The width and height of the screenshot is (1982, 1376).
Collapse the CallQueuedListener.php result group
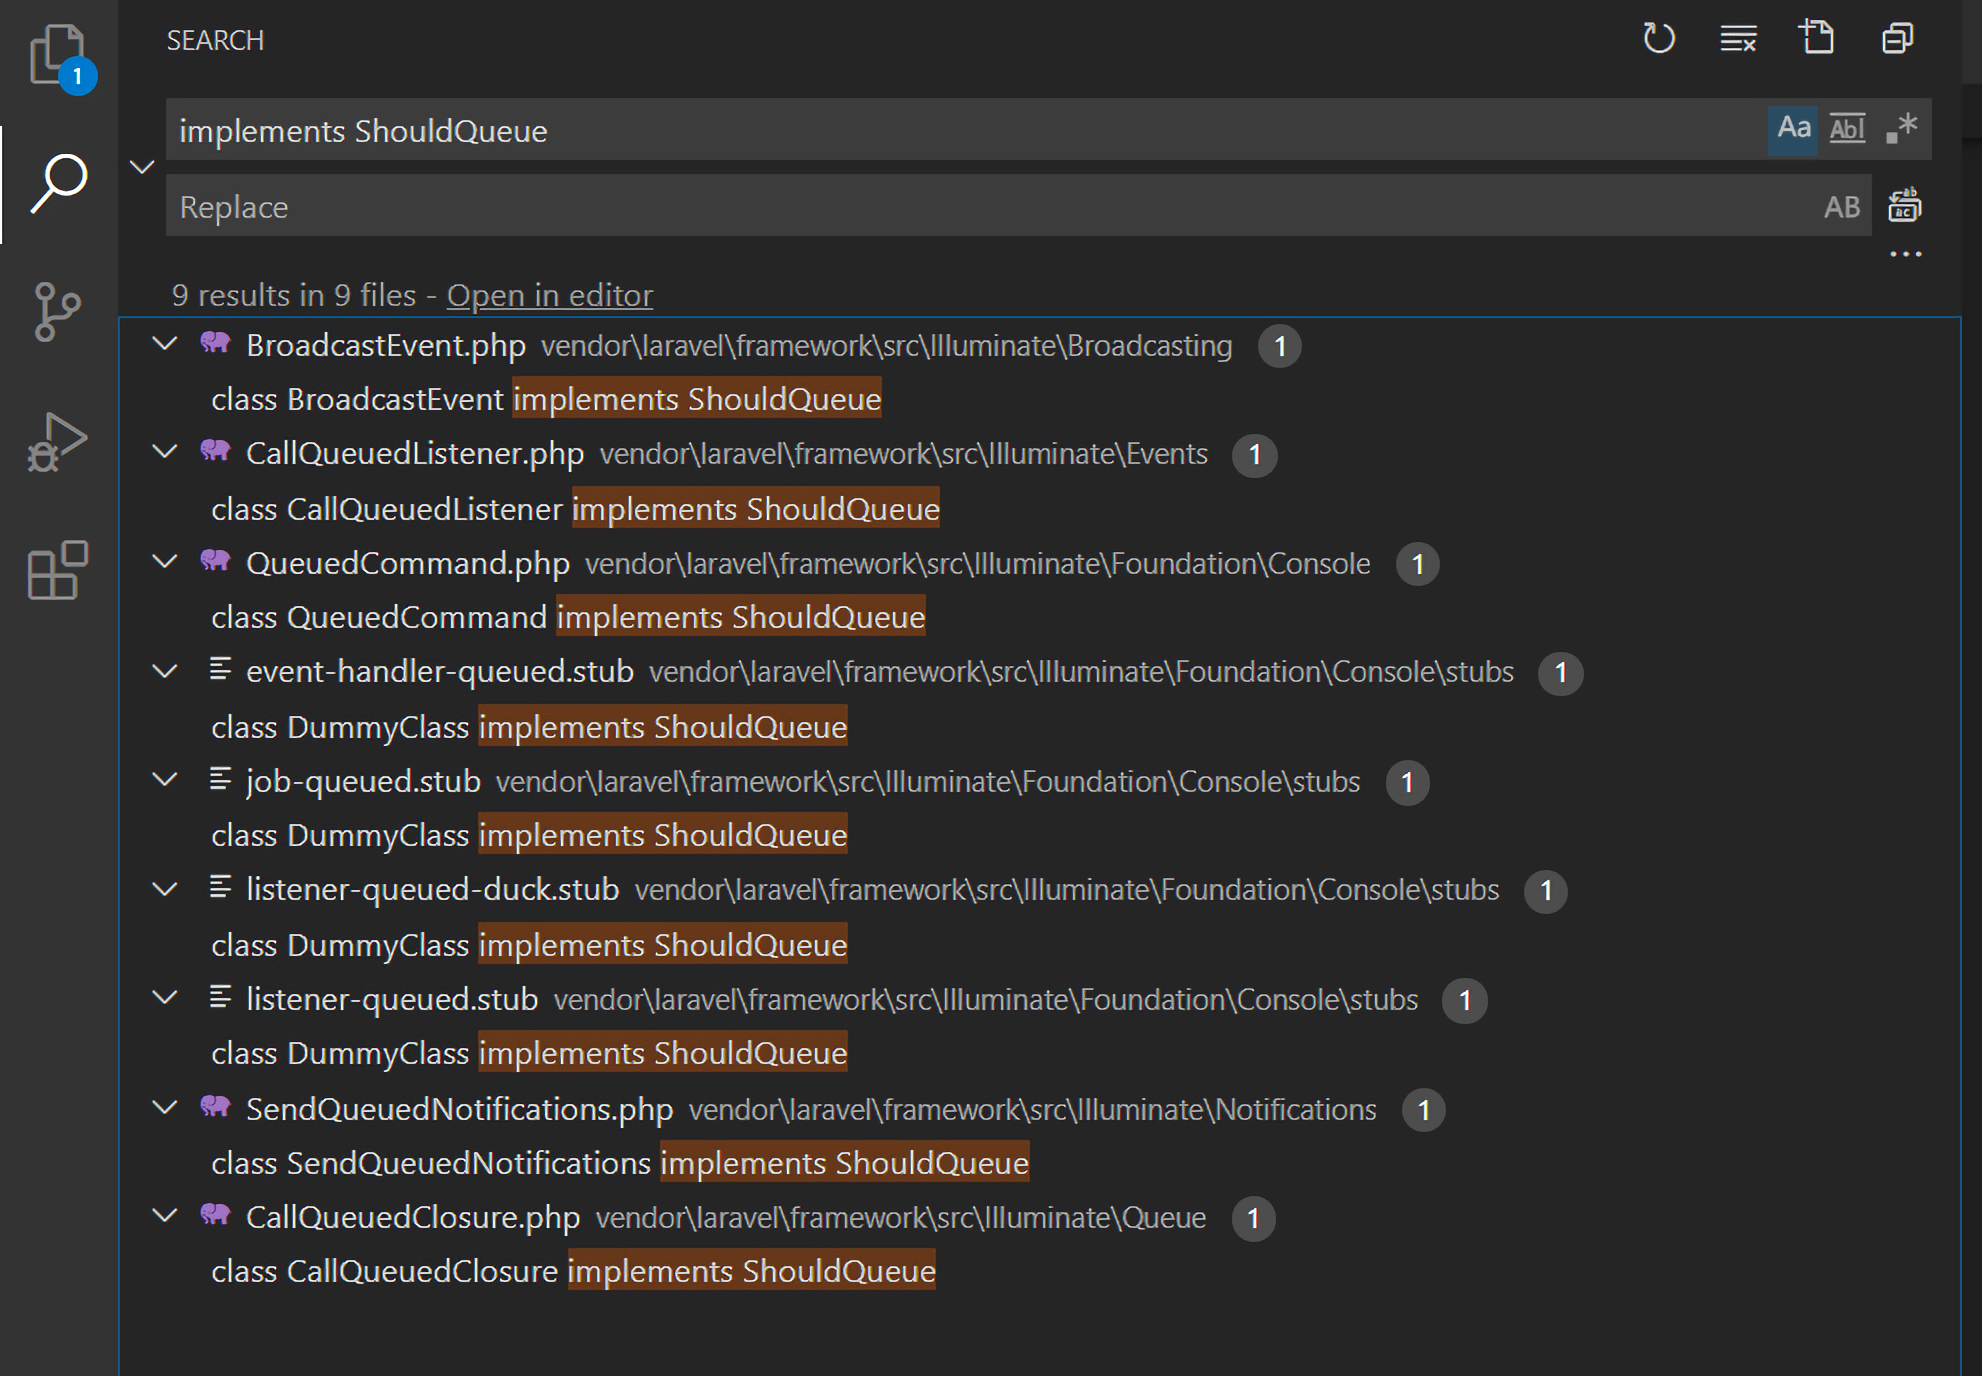[164, 452]
